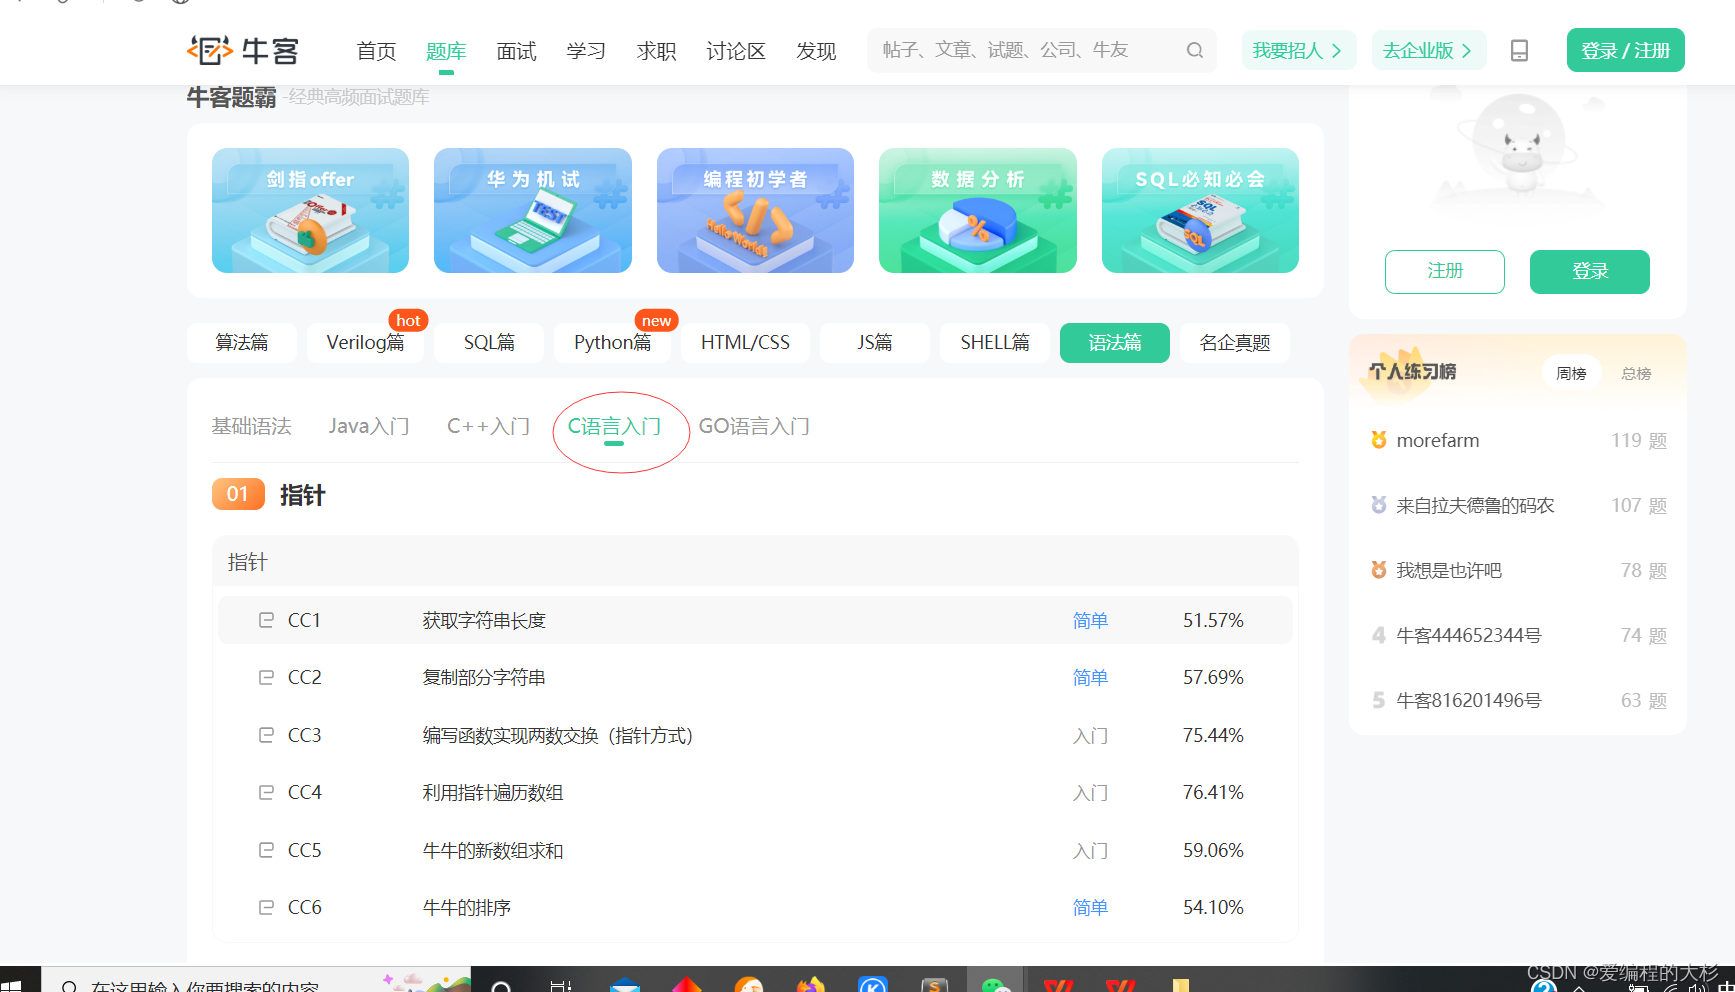Click the CC5 problem row icon
Viewport: 1735px width, 992px height.
point(266,850)
